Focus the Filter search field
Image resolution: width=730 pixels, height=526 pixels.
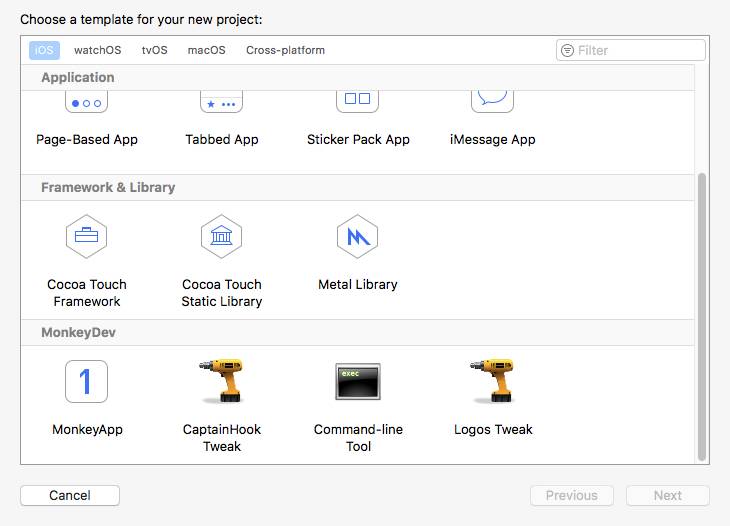630,50
